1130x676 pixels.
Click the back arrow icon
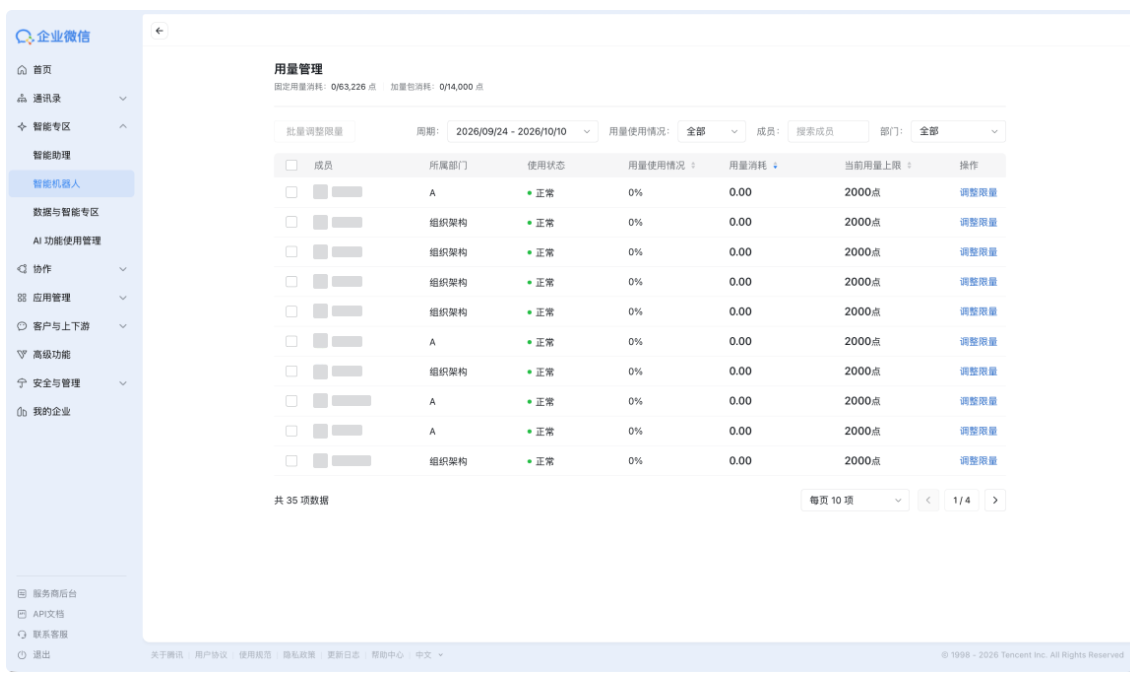coord(159,31)
